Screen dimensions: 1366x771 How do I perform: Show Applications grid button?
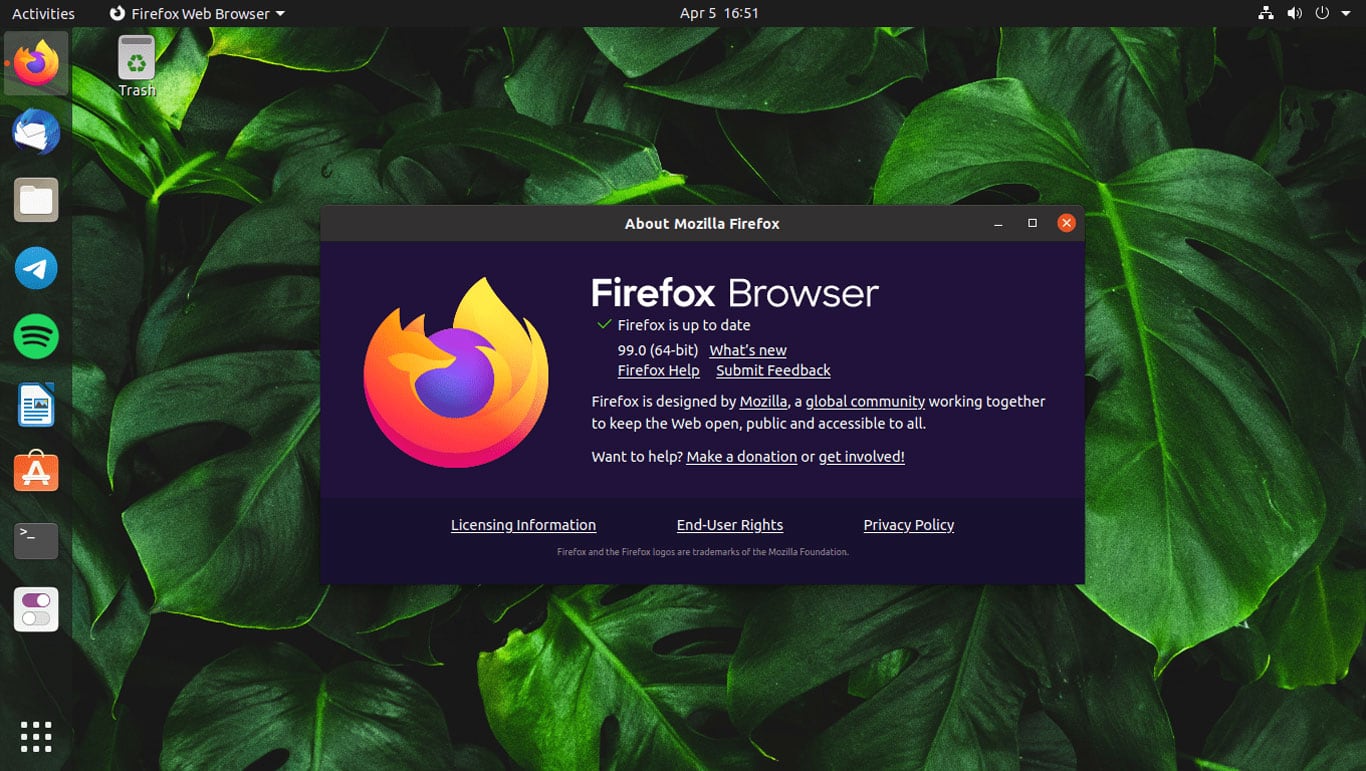tap(36, 736)
